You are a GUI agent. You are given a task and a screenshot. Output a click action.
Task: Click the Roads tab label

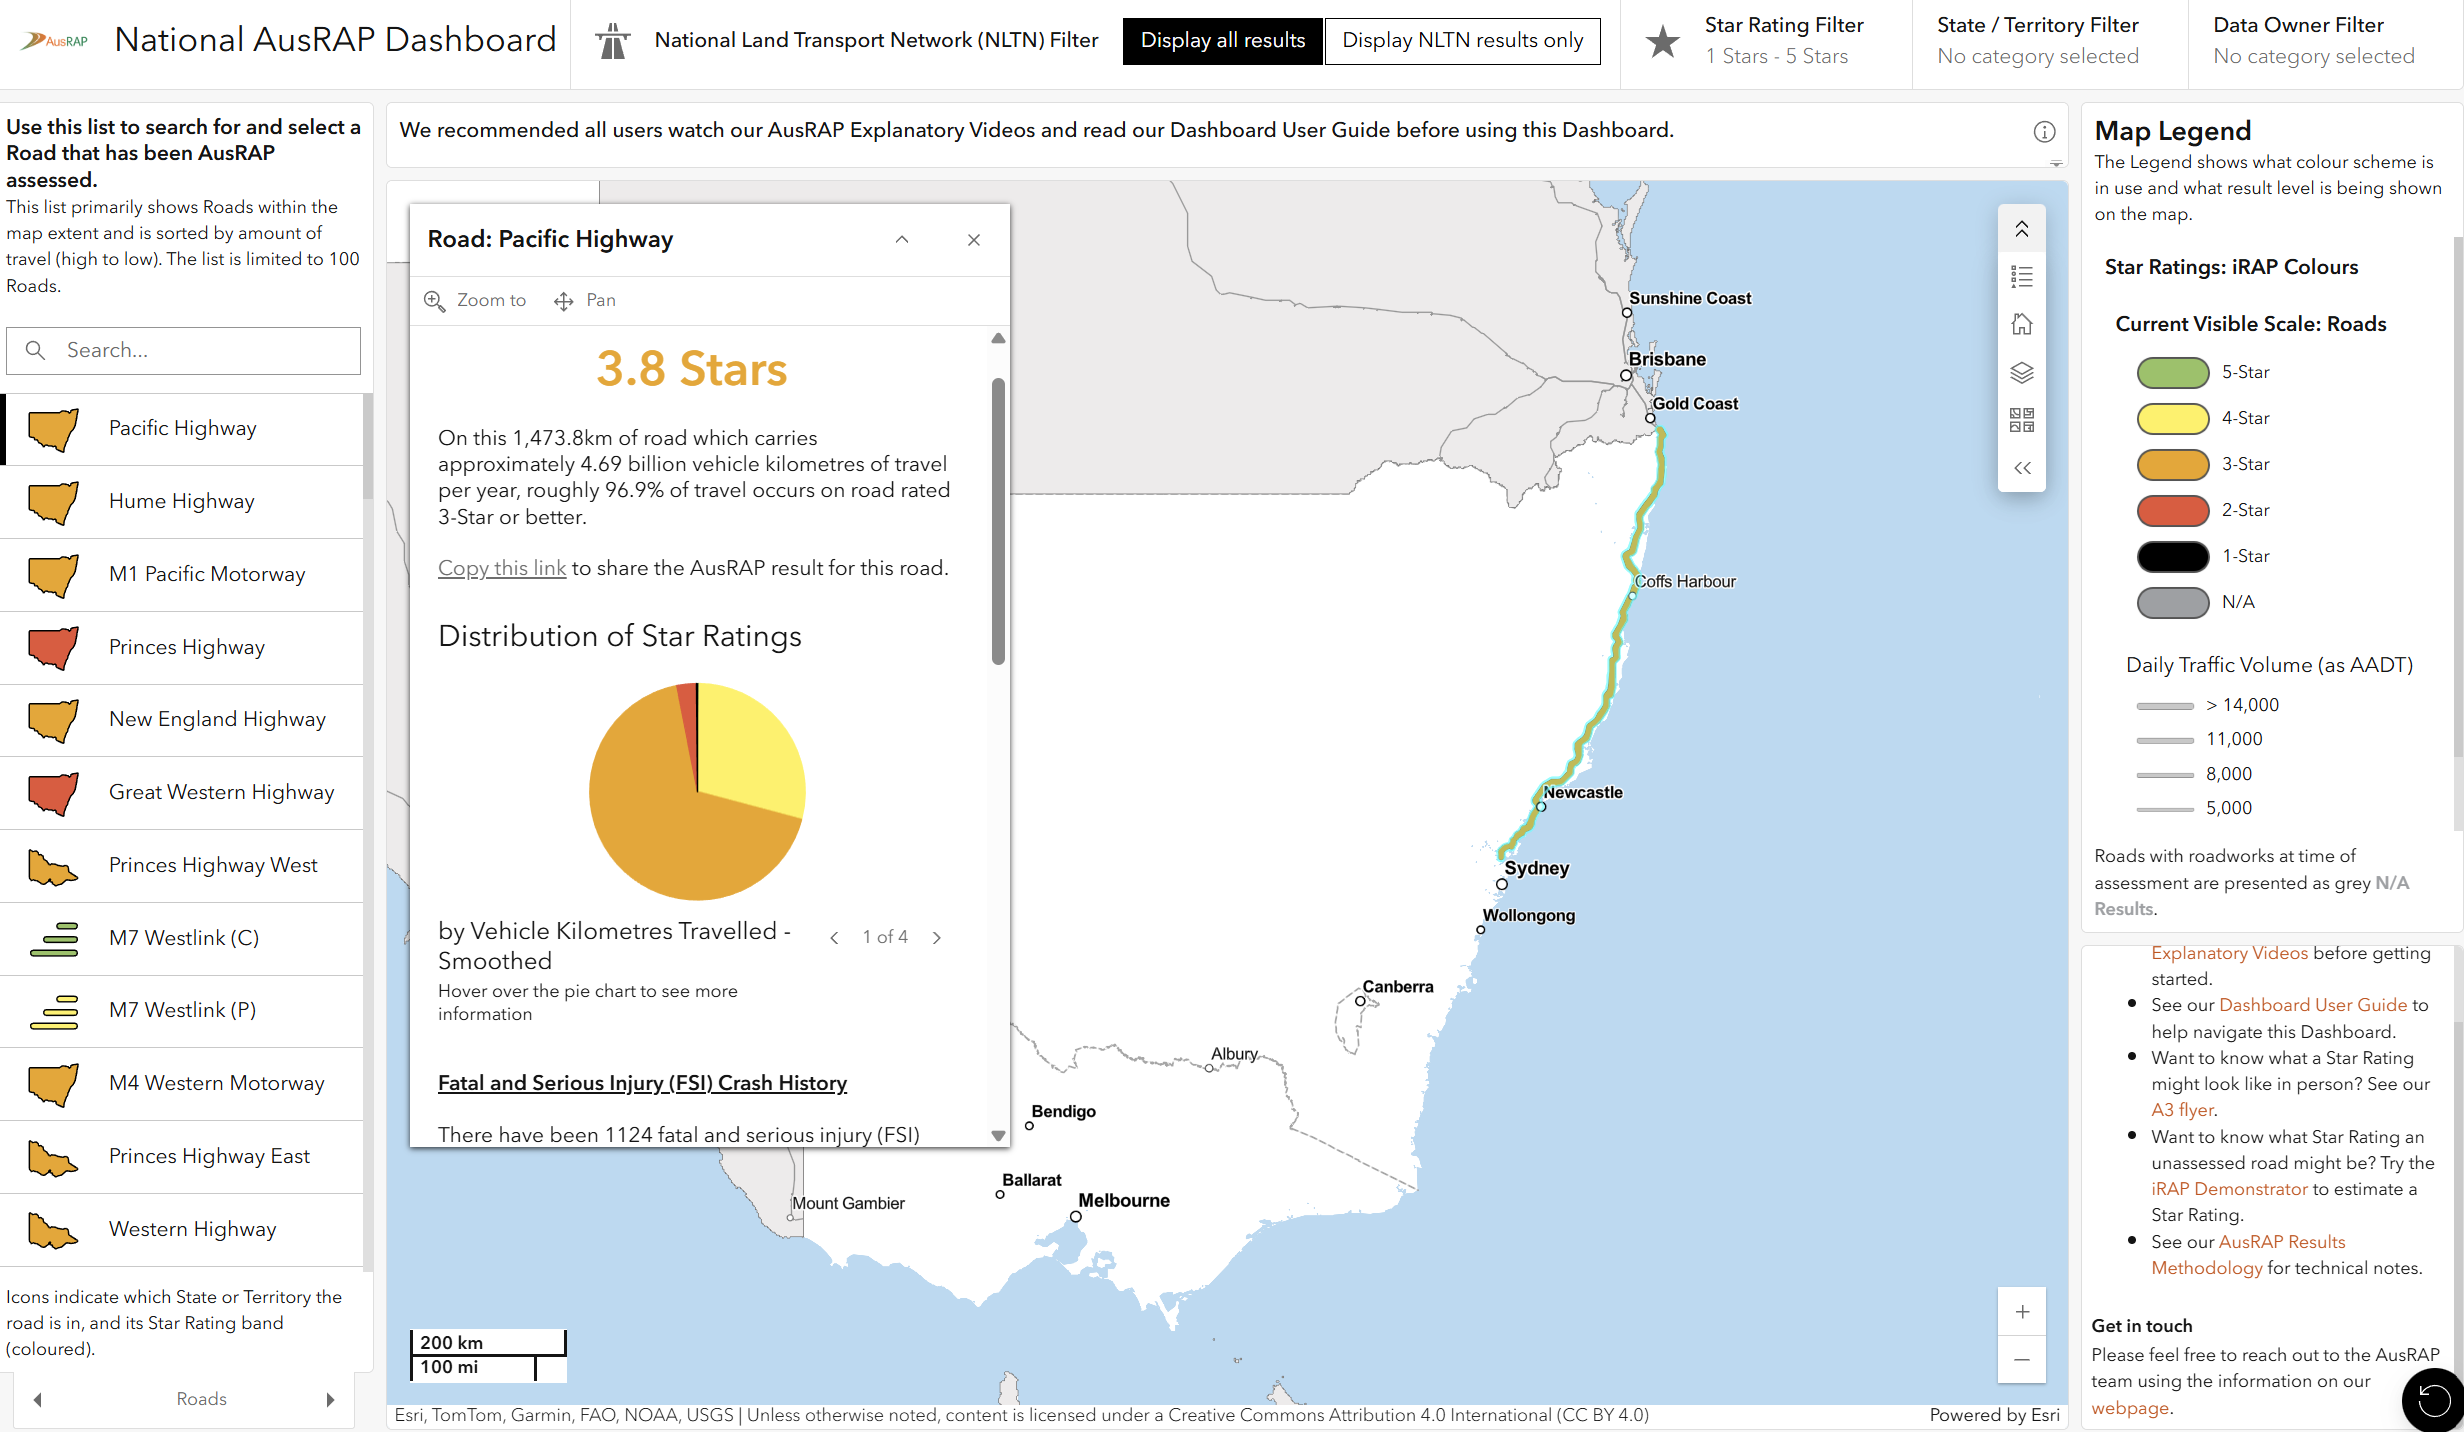(201, 1400)
